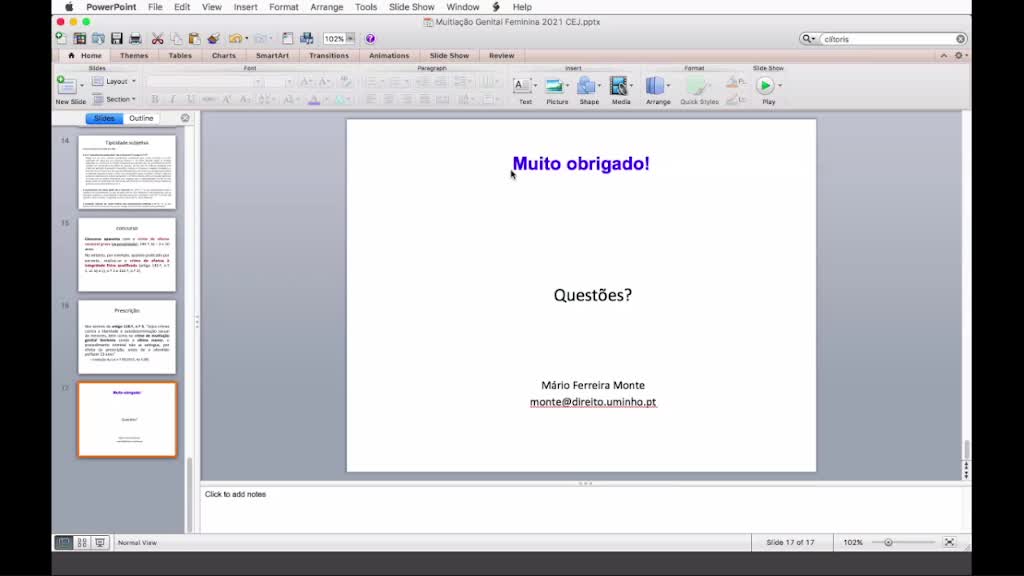Insert a Shape from the ribbon

(x=588, y=88)
